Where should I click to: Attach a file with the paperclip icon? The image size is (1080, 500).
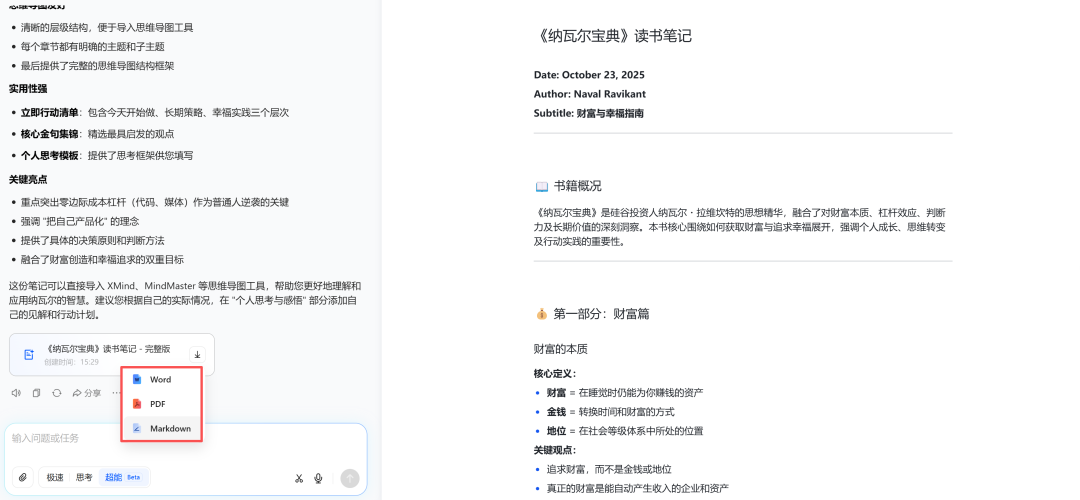[x=23, y=477]
